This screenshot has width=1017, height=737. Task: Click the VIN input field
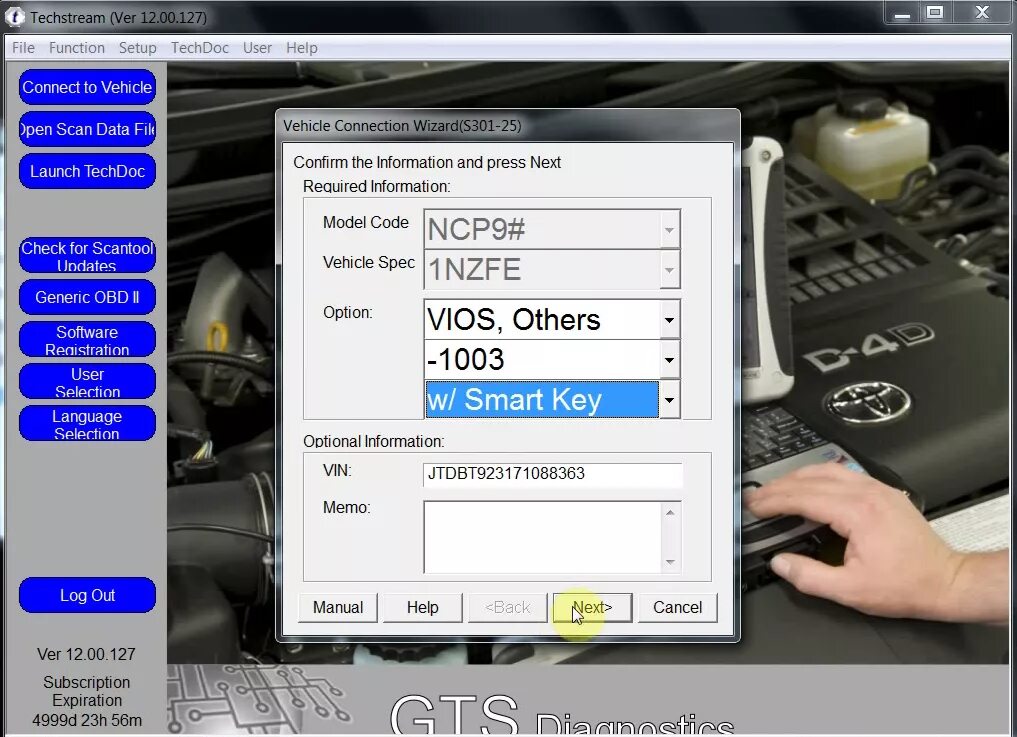tap(553, 474)
